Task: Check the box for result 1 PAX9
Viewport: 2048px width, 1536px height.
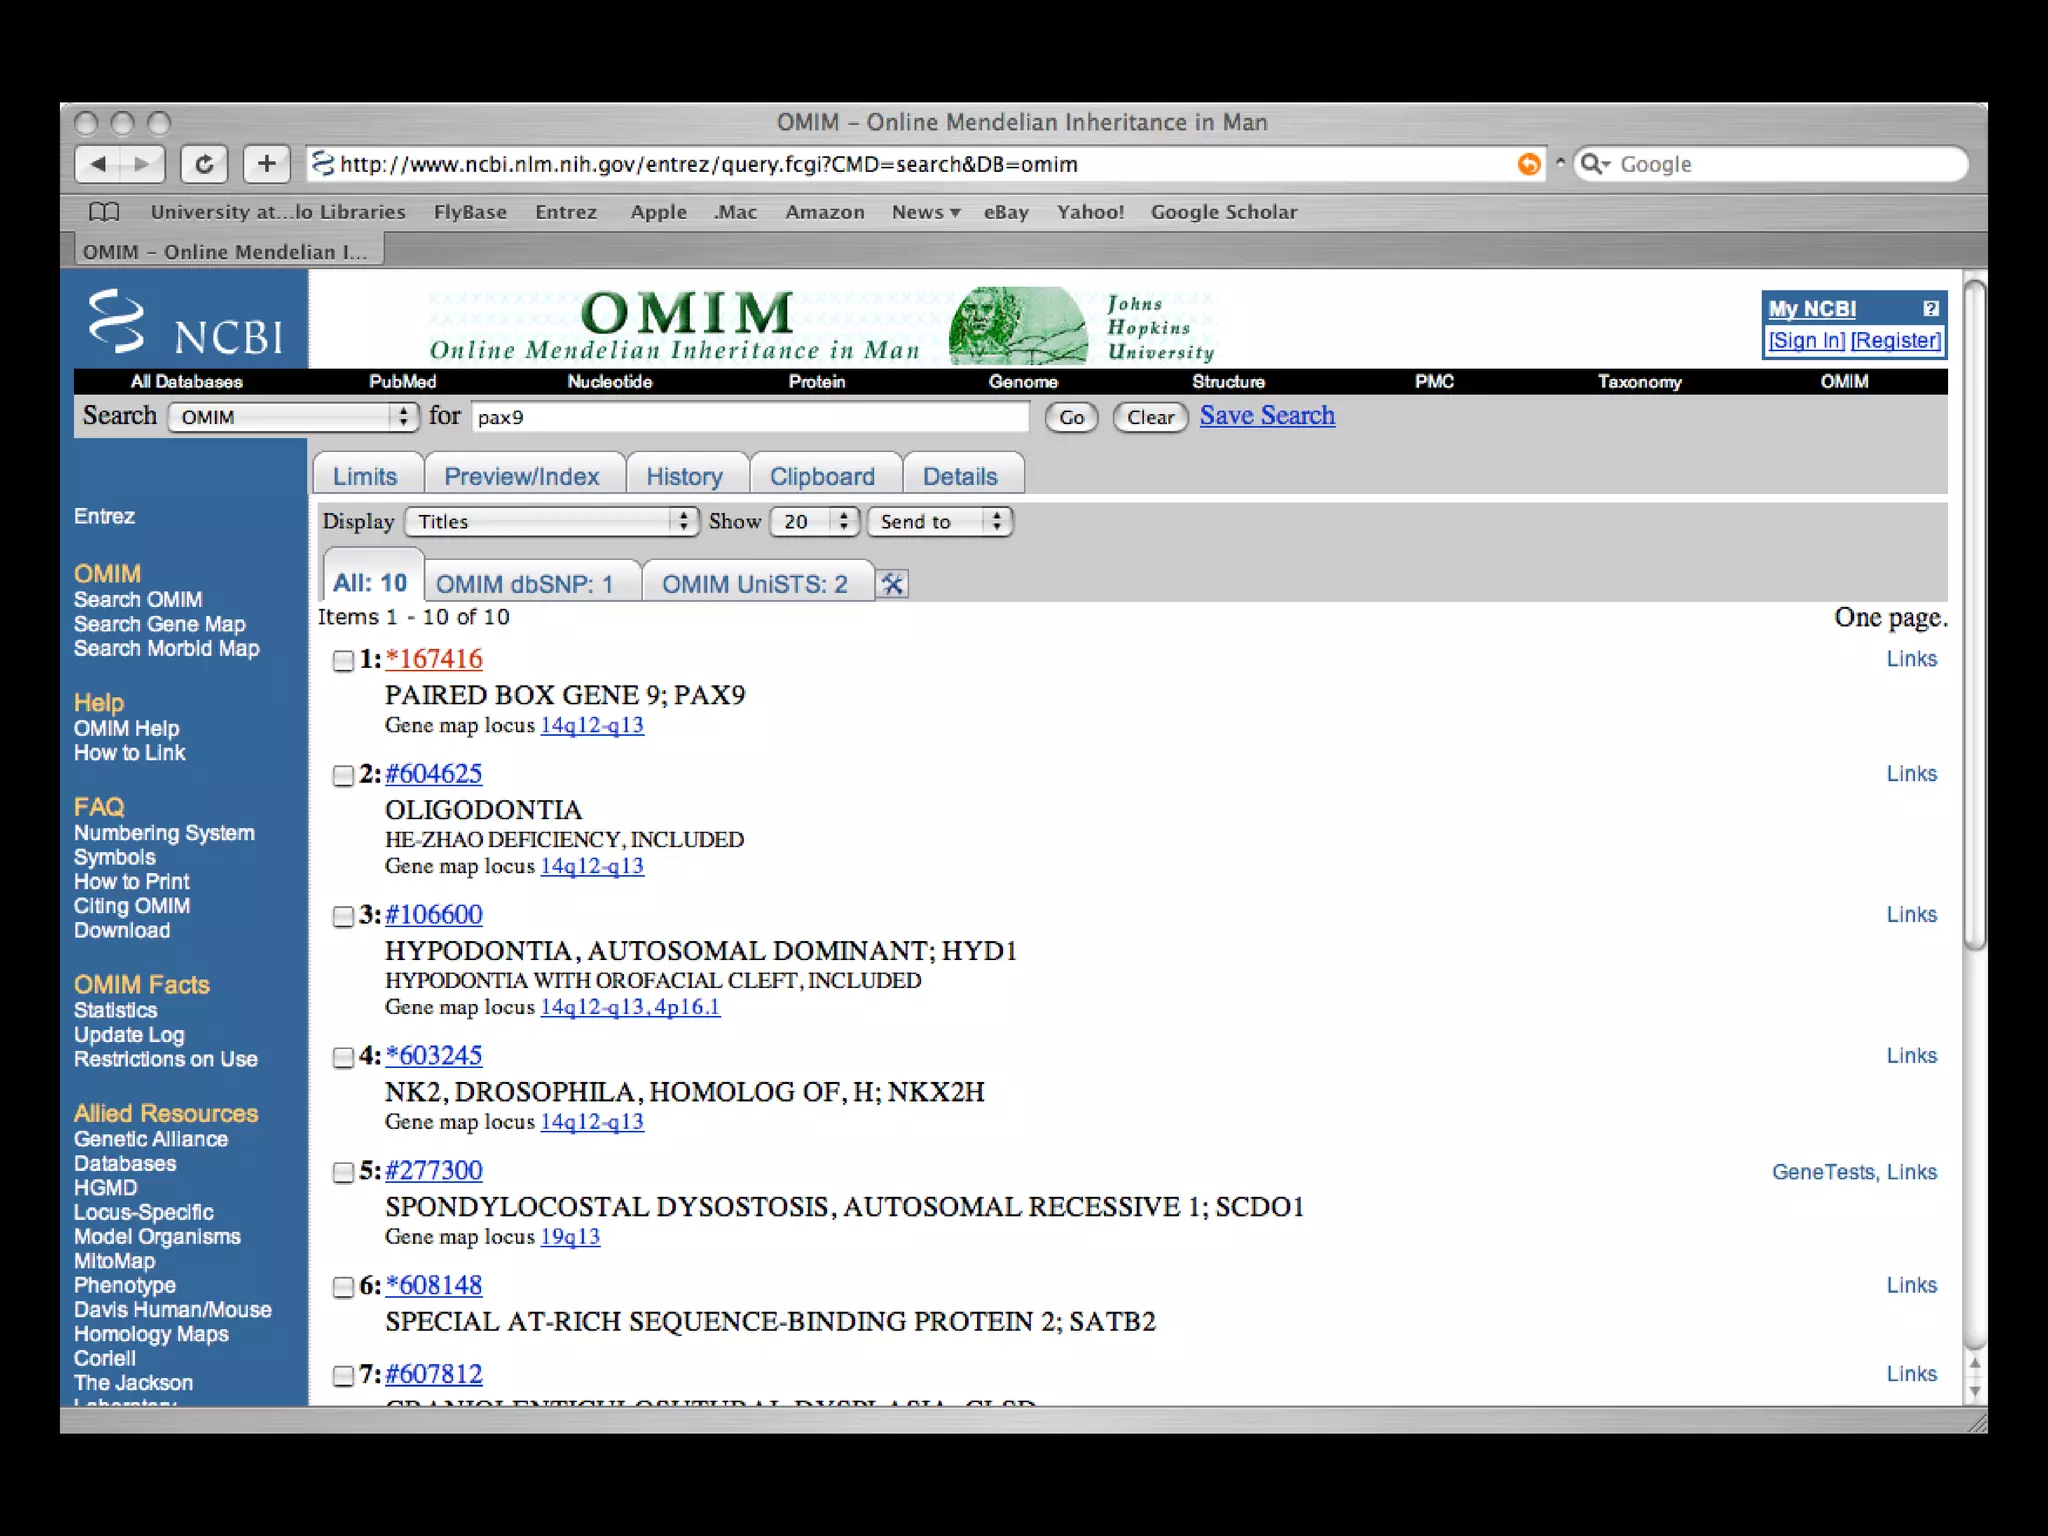Action: click(x=343, y=661)
